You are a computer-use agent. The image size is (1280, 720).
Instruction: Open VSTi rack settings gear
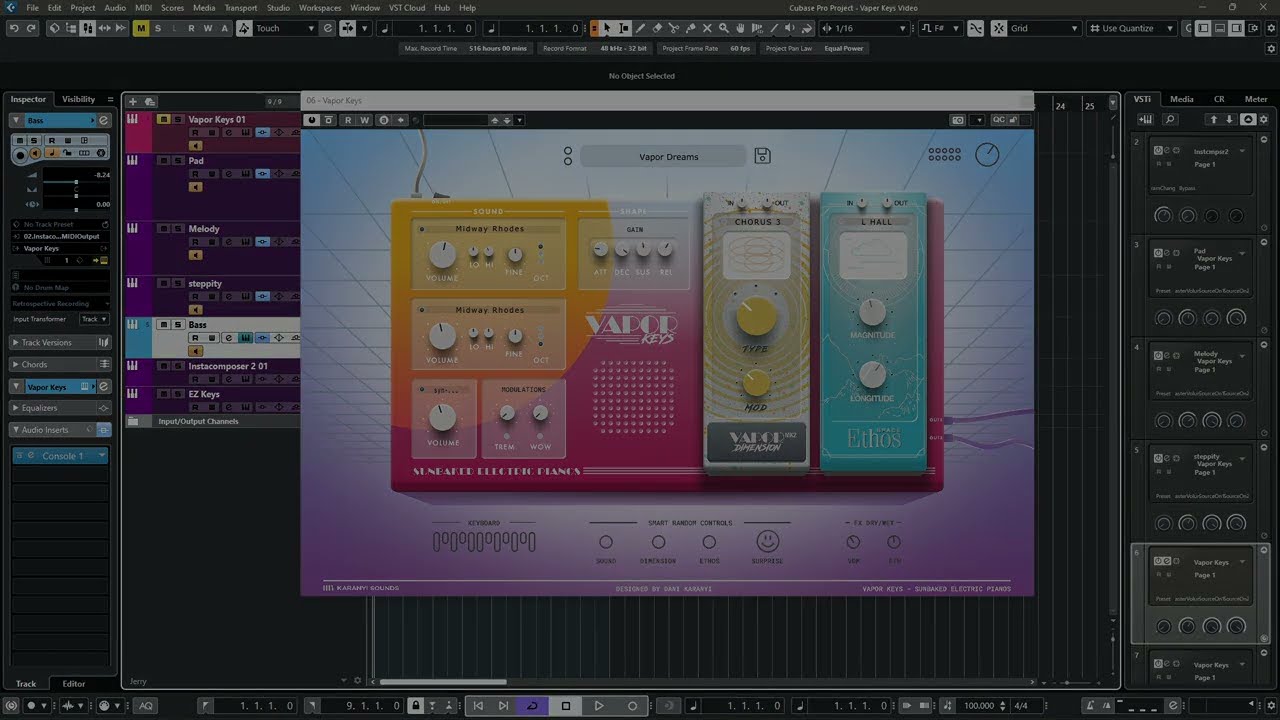[1264, 119]
